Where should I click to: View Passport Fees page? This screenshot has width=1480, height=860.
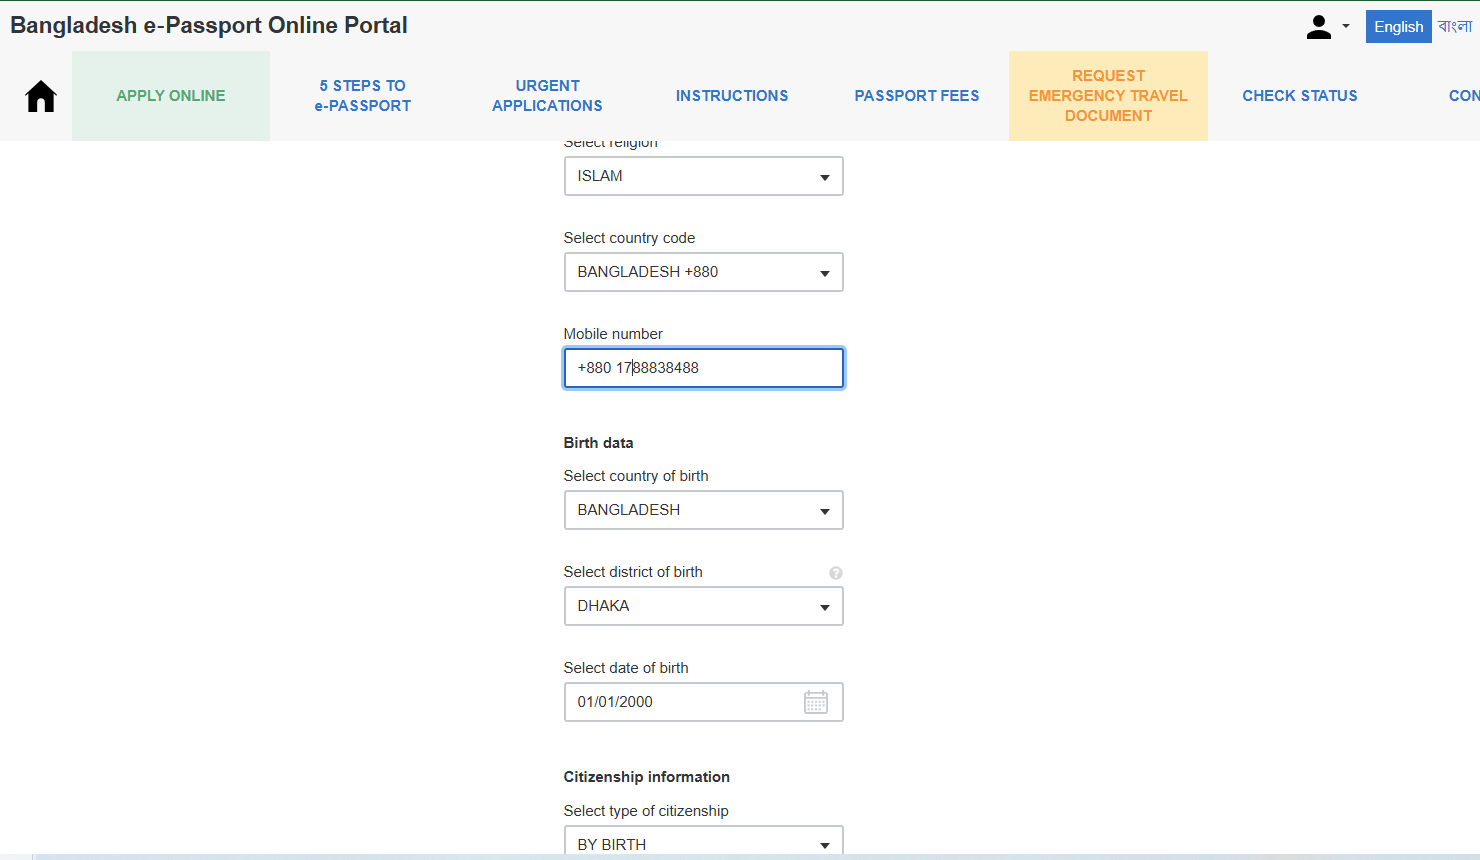(x=917, y=96)
